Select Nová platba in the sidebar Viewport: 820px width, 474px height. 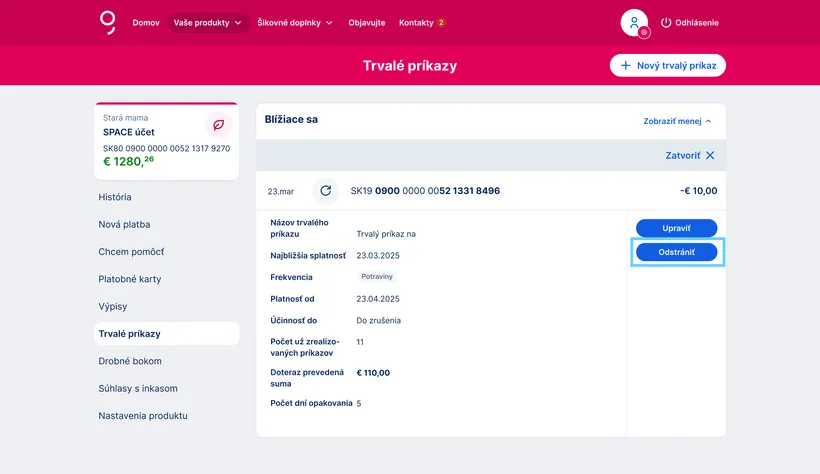tap(124, 224)
